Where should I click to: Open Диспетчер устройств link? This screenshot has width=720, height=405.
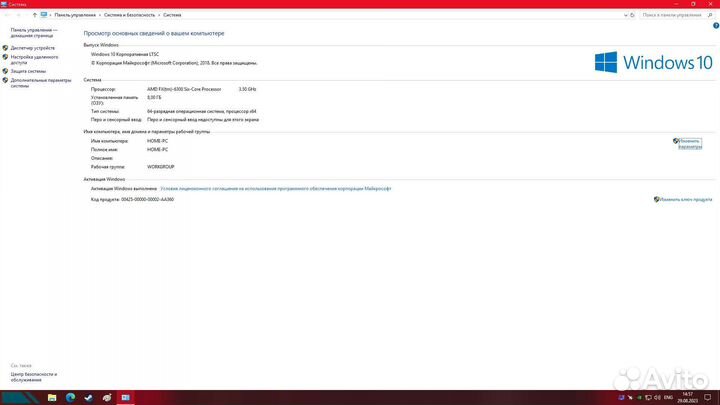(x=33, y=48)
